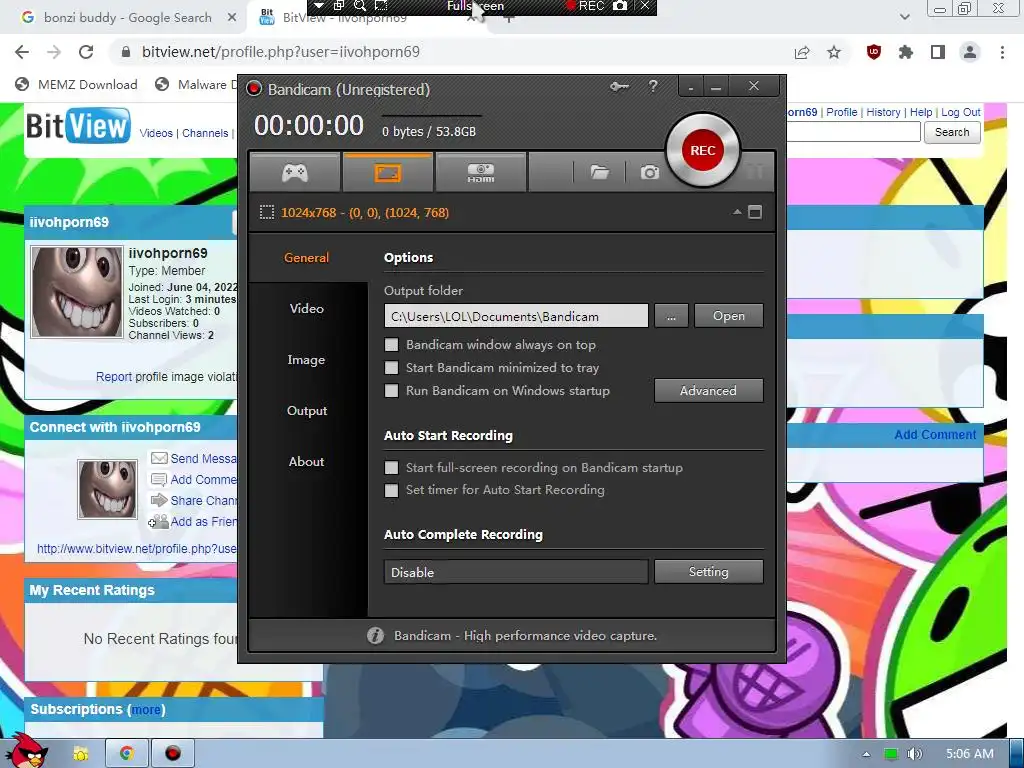Click magnifier icon in top overlay bar
Screen dimensions: 1024x768
click(360, 6)
